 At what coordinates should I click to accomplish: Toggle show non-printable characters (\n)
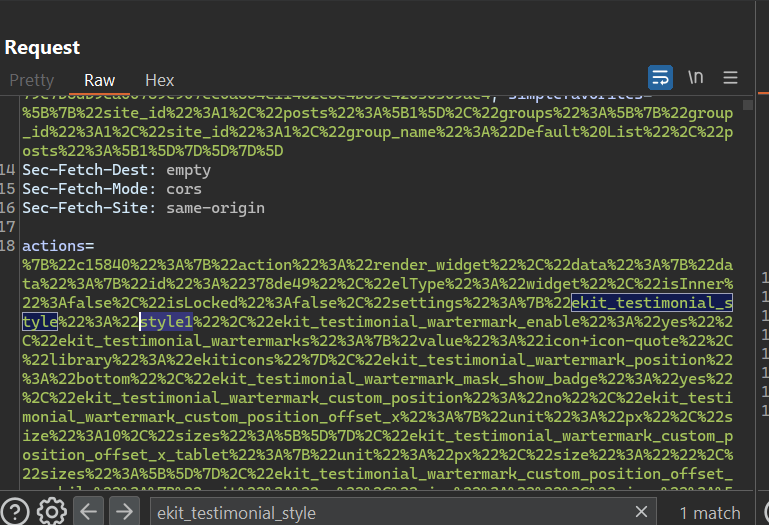point(695,77)
